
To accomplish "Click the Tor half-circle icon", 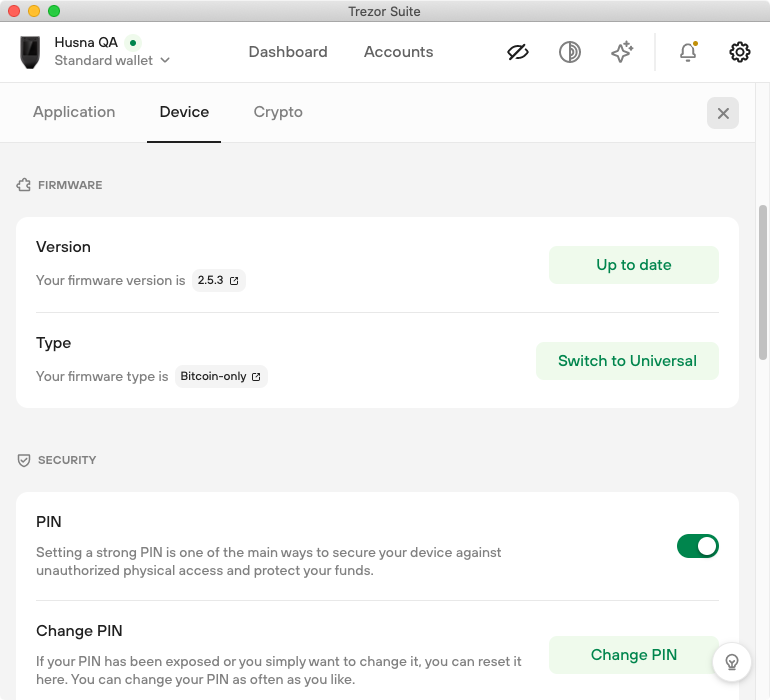I will (x=570, y=52).
